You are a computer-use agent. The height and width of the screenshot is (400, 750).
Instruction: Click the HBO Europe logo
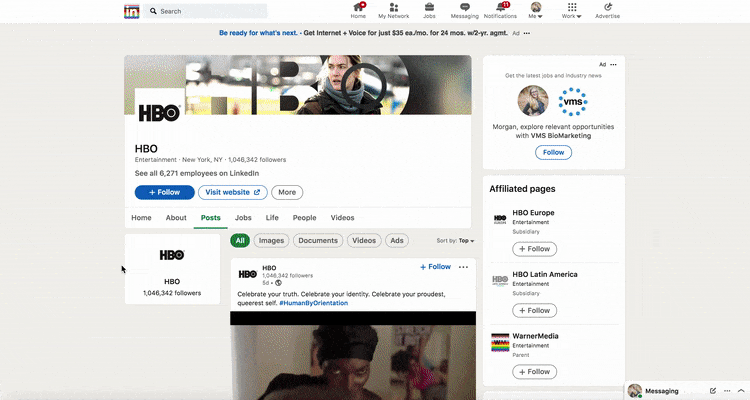coord(500,219)
